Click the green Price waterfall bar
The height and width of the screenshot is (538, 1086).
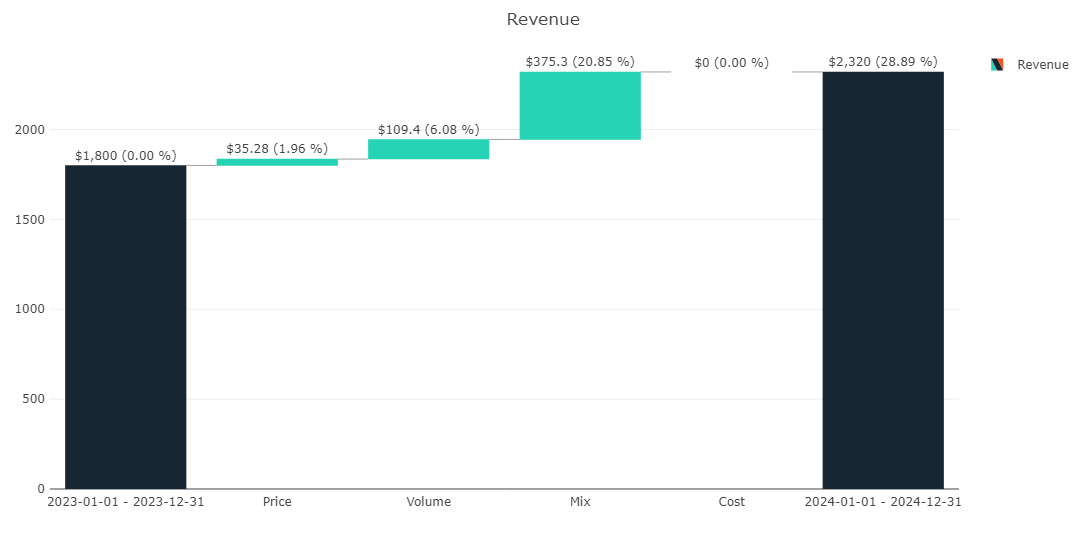pos(277,162)
